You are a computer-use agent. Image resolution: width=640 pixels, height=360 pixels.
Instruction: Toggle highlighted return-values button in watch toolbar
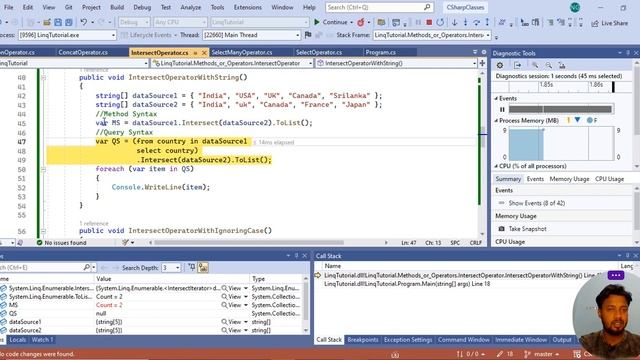click(203, 267)
